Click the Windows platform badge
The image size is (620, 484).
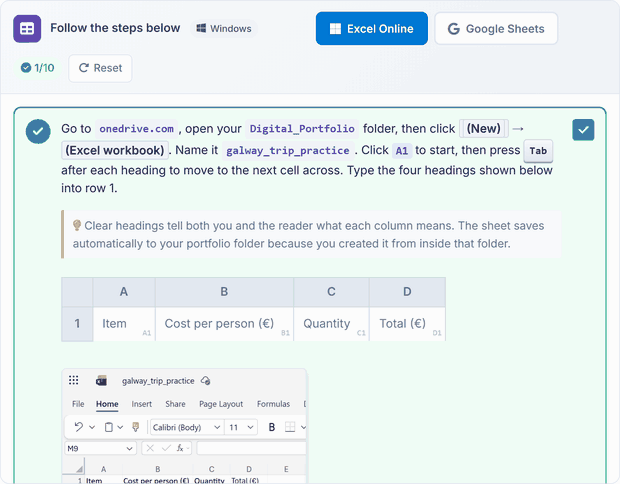click(x=224, y=28)
